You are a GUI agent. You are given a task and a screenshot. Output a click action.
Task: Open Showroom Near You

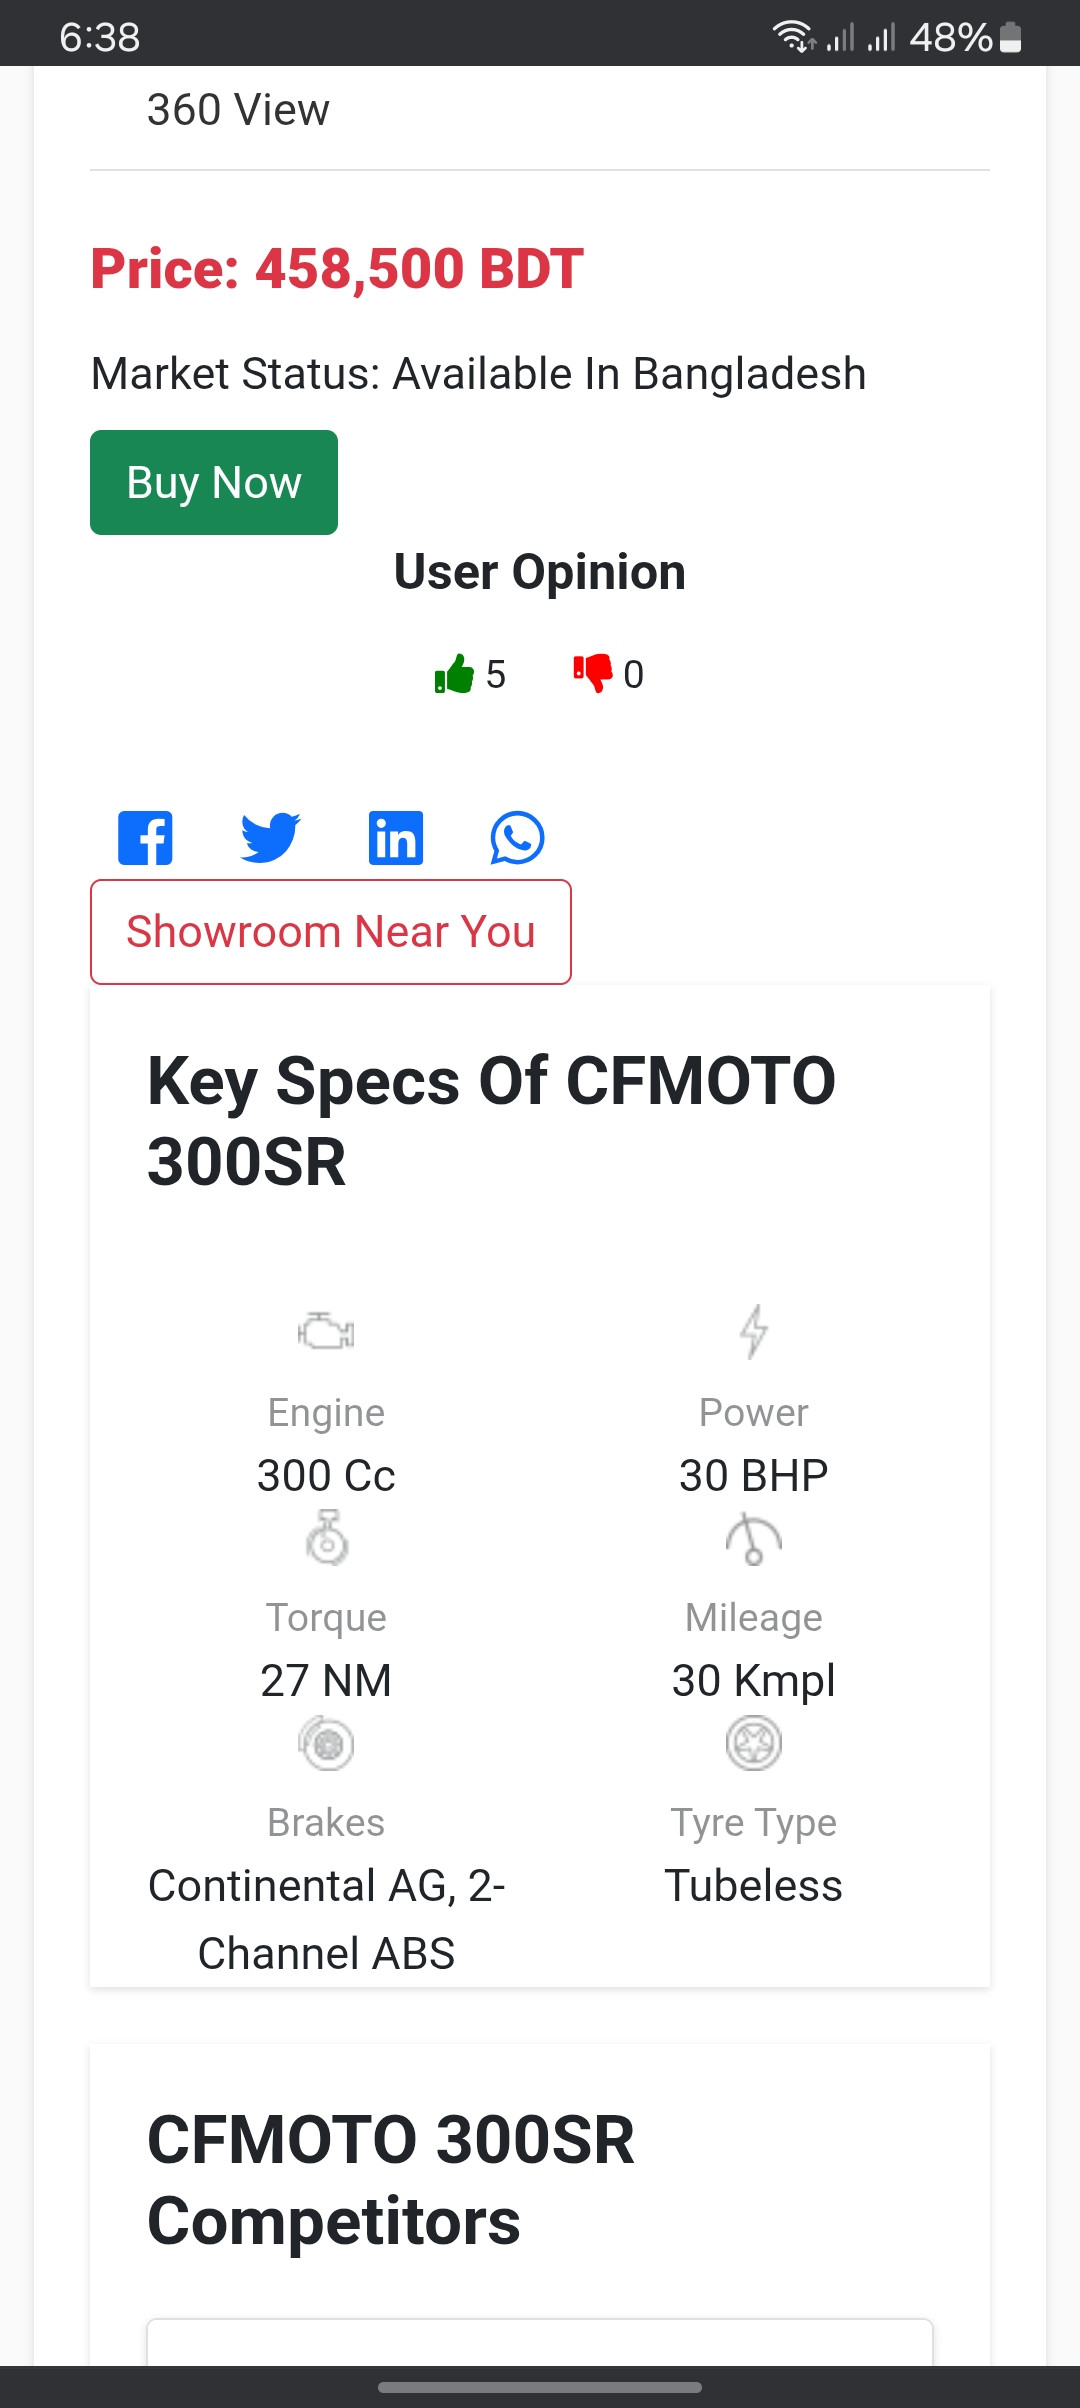coord(331,932)
